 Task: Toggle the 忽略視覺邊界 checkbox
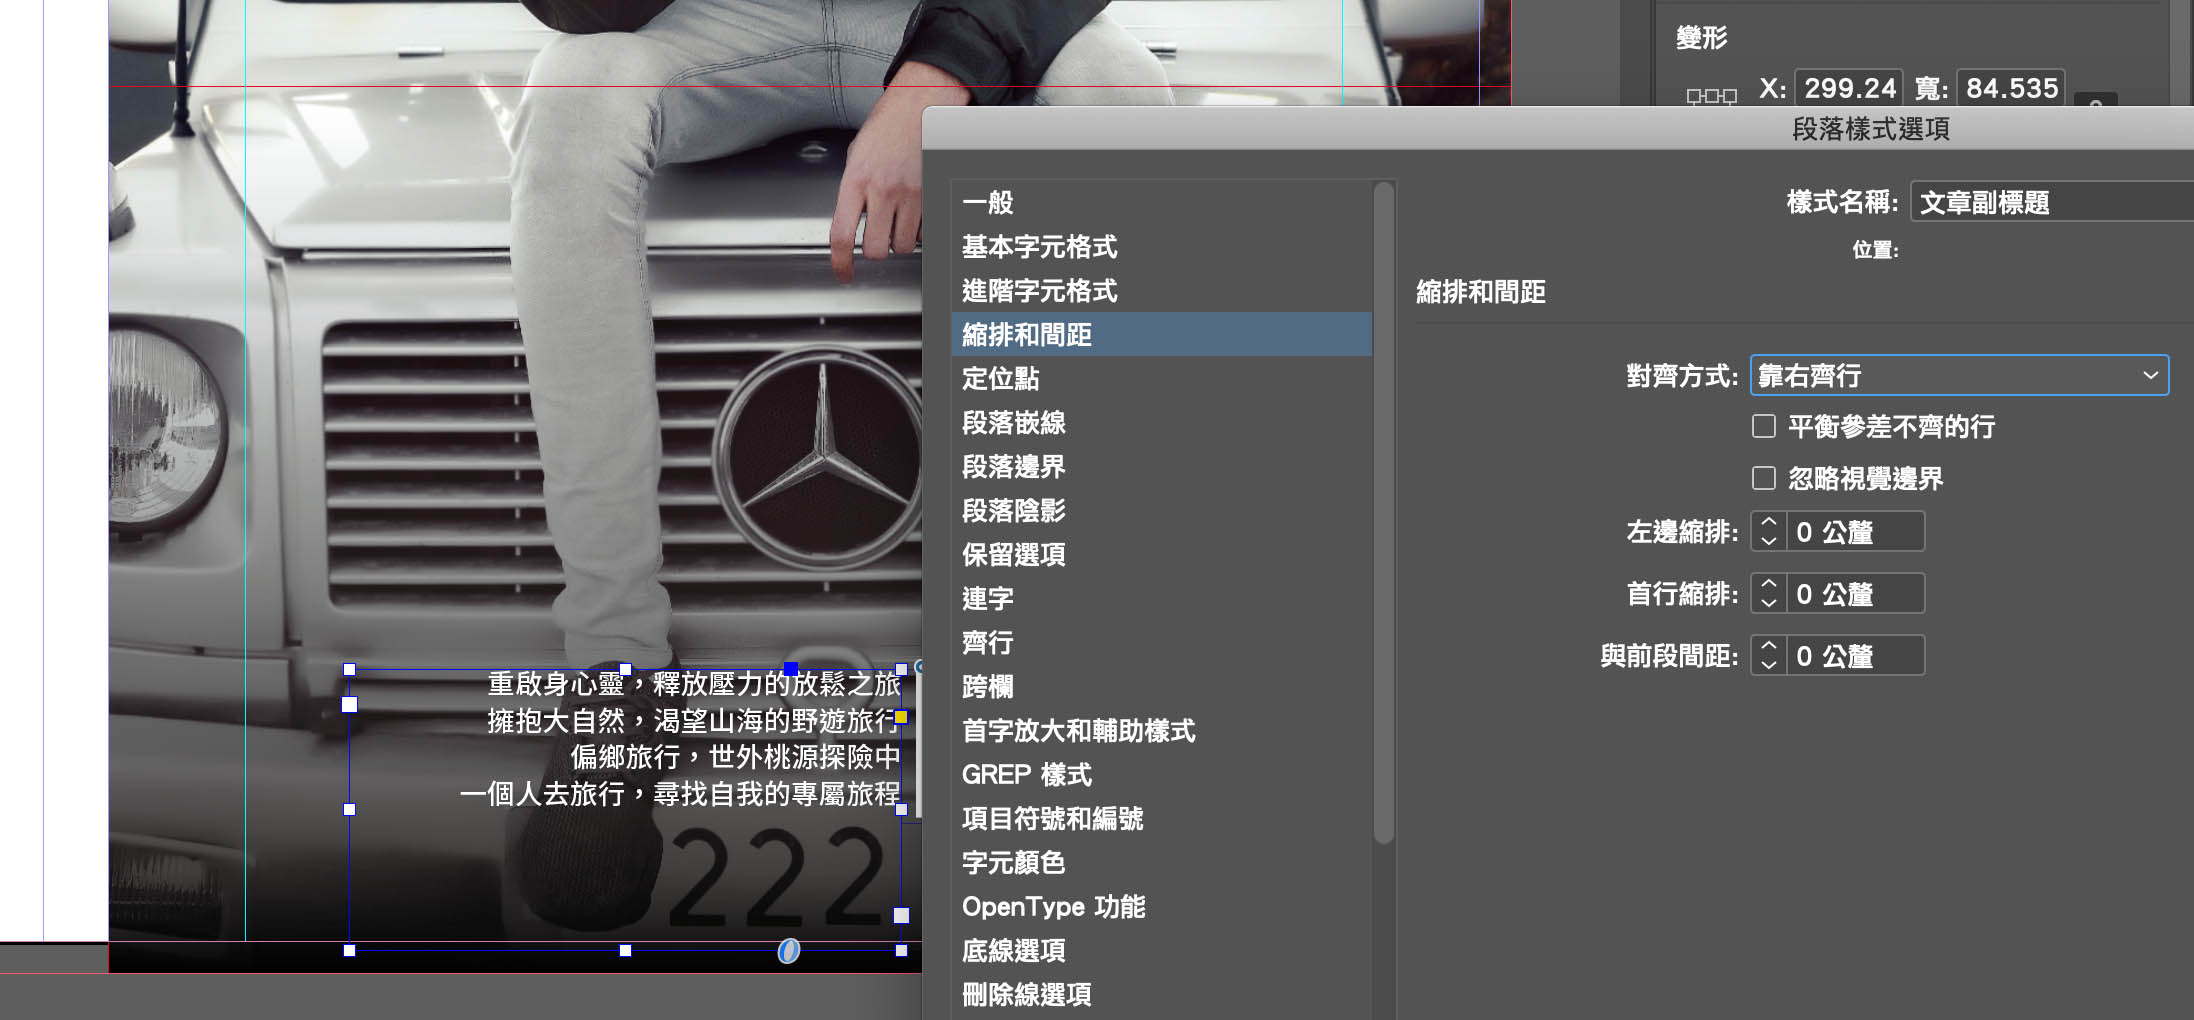pos(1764,479)
